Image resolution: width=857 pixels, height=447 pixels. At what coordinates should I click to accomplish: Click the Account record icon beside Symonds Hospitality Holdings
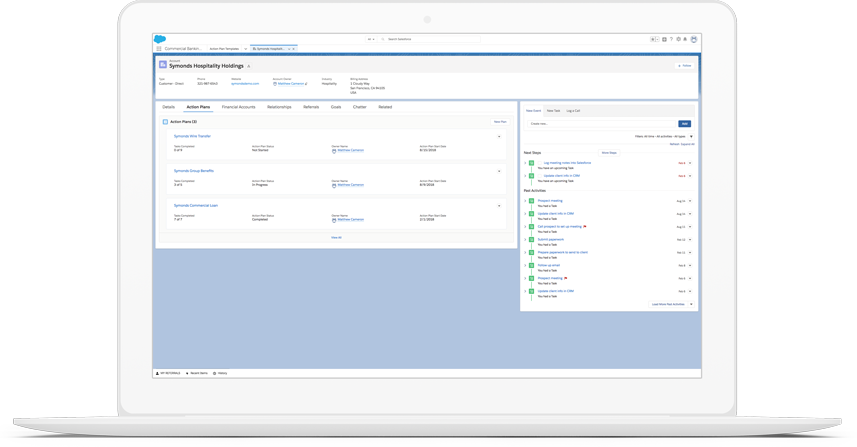coord(162,64)
